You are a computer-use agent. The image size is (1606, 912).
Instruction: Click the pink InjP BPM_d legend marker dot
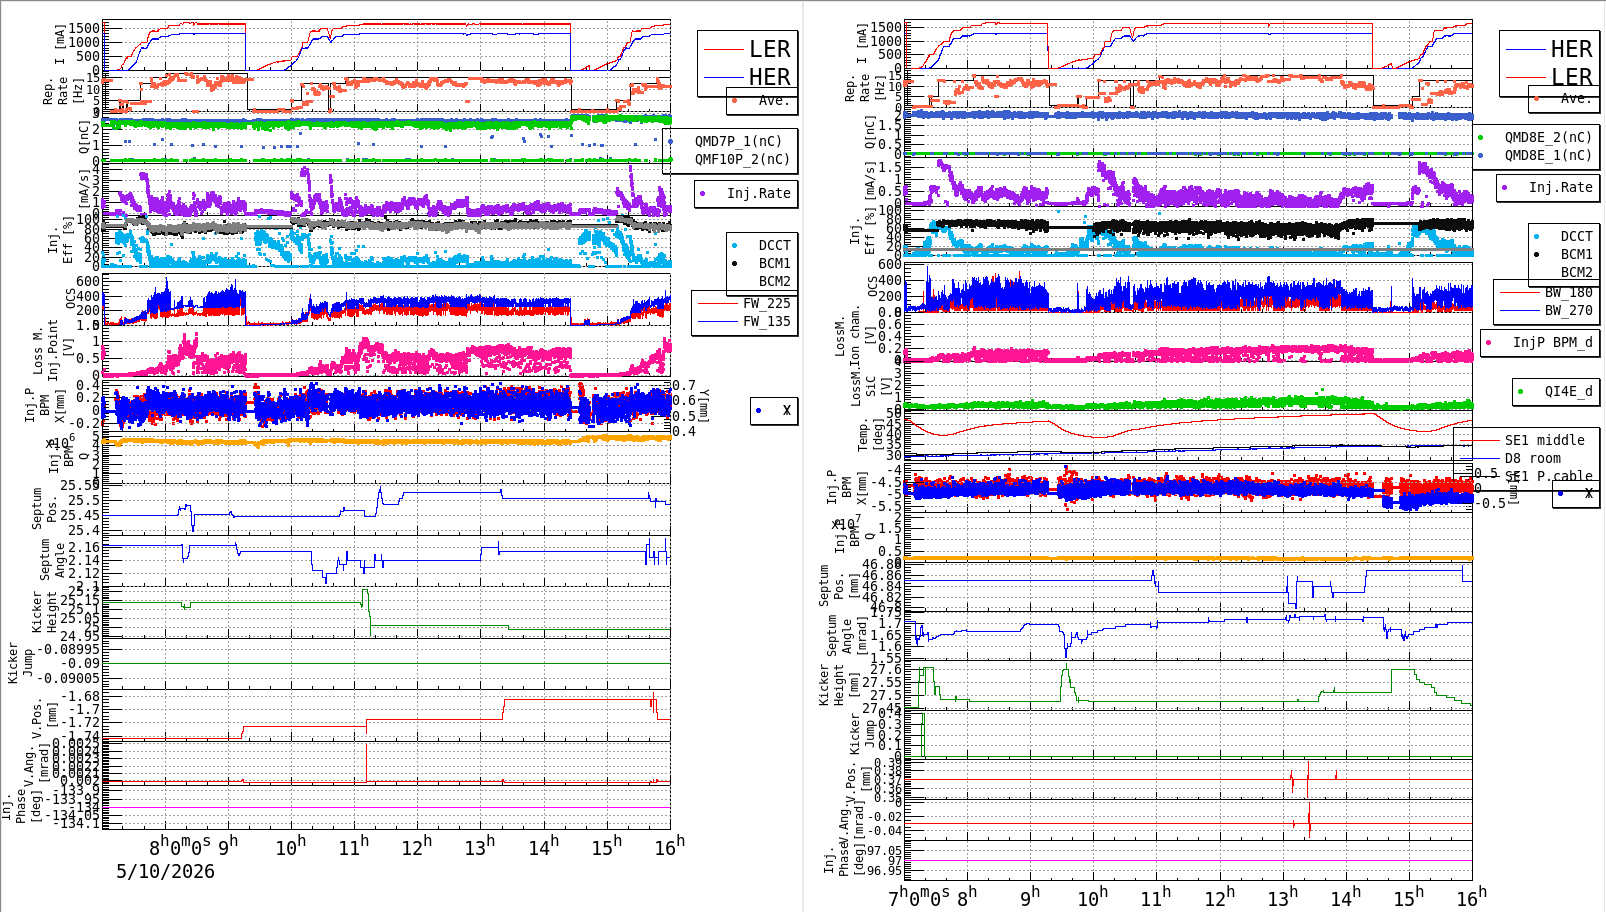tap(1489, 343)
